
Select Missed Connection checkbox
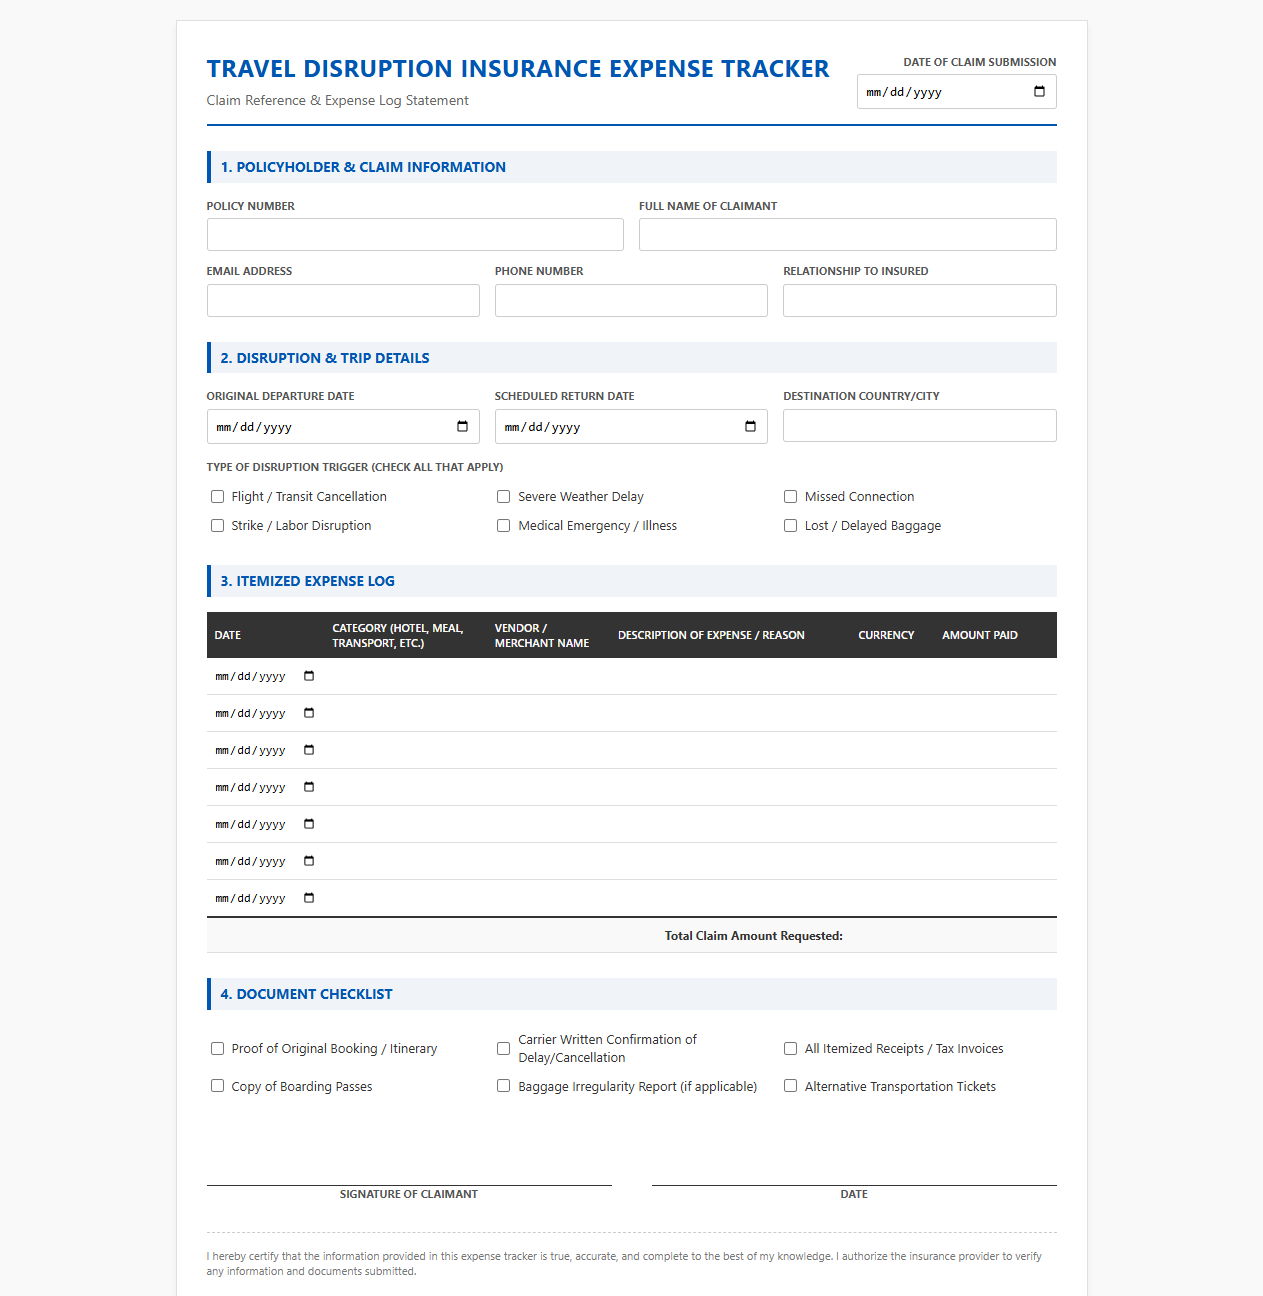[790, 497]
